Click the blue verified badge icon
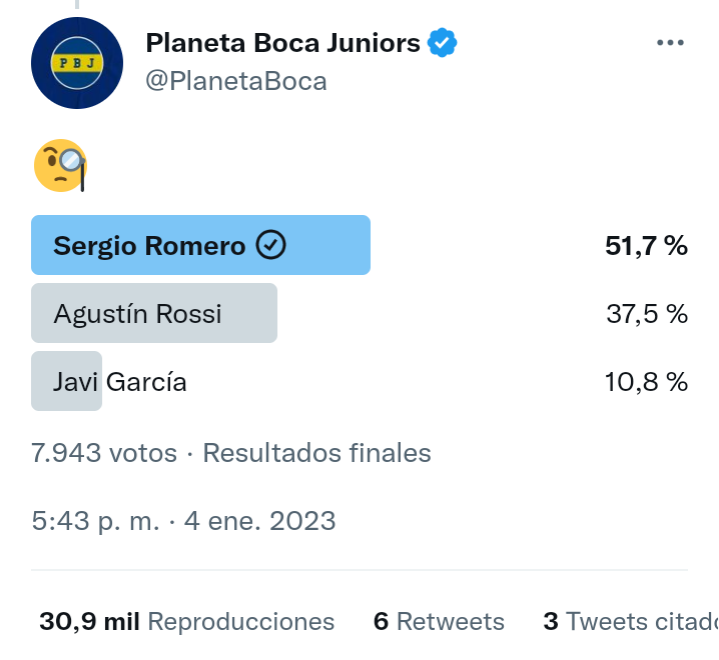 442,43
